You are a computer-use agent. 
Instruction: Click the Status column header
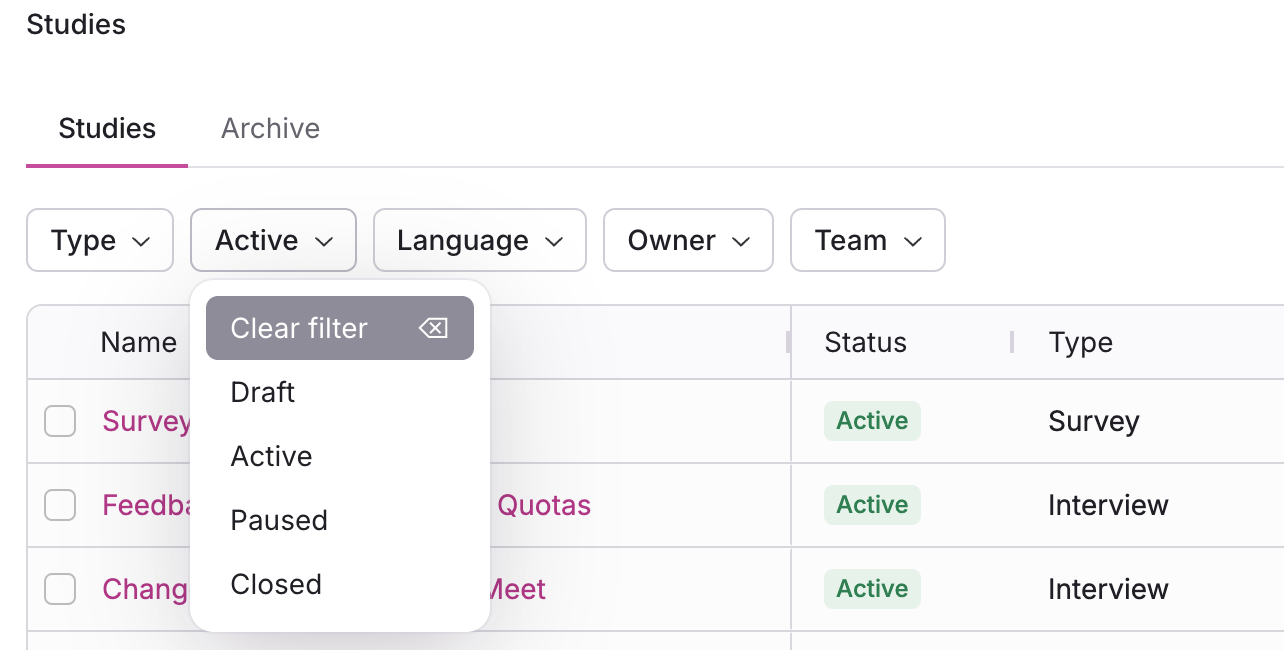point(865,342)
